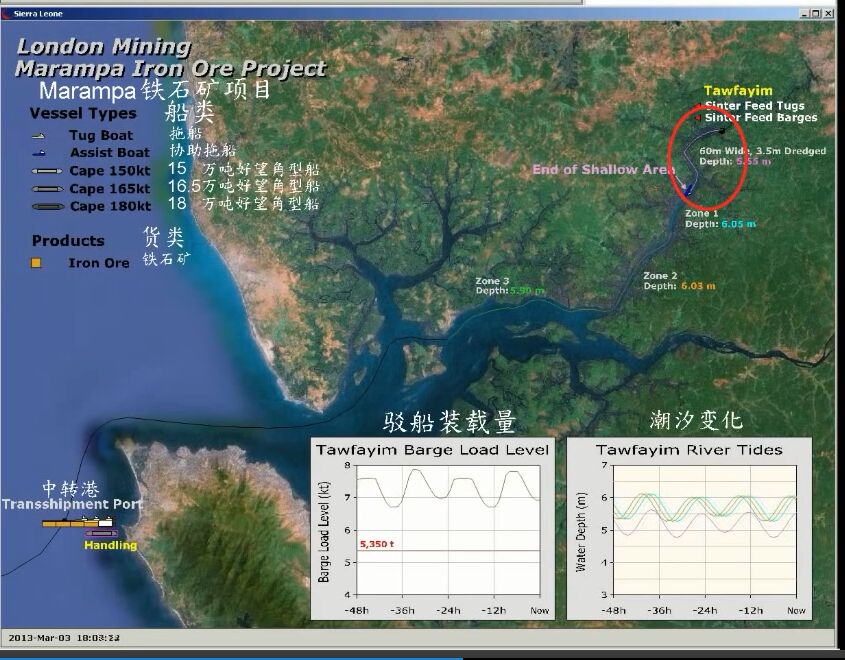Click the Barge Load Level curve plot area

tap(448, 530)
